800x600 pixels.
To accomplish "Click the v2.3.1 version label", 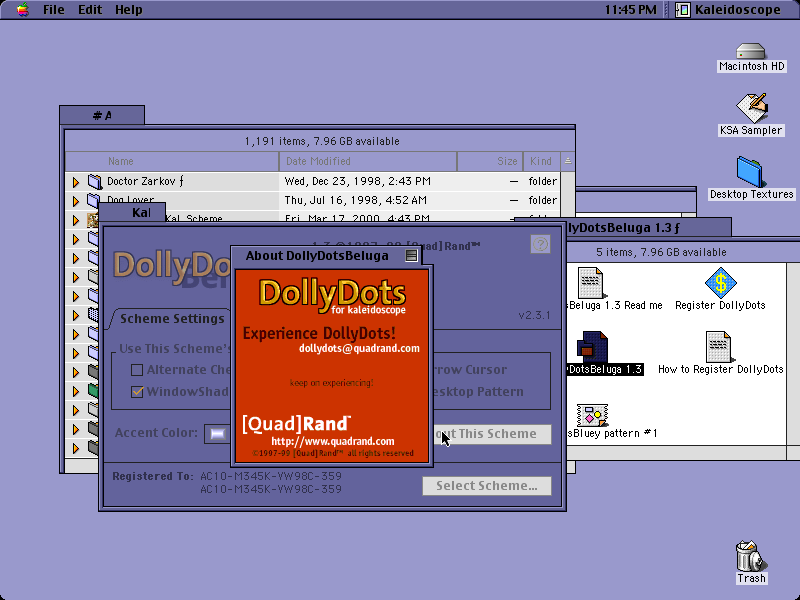I will coord(534,315).
